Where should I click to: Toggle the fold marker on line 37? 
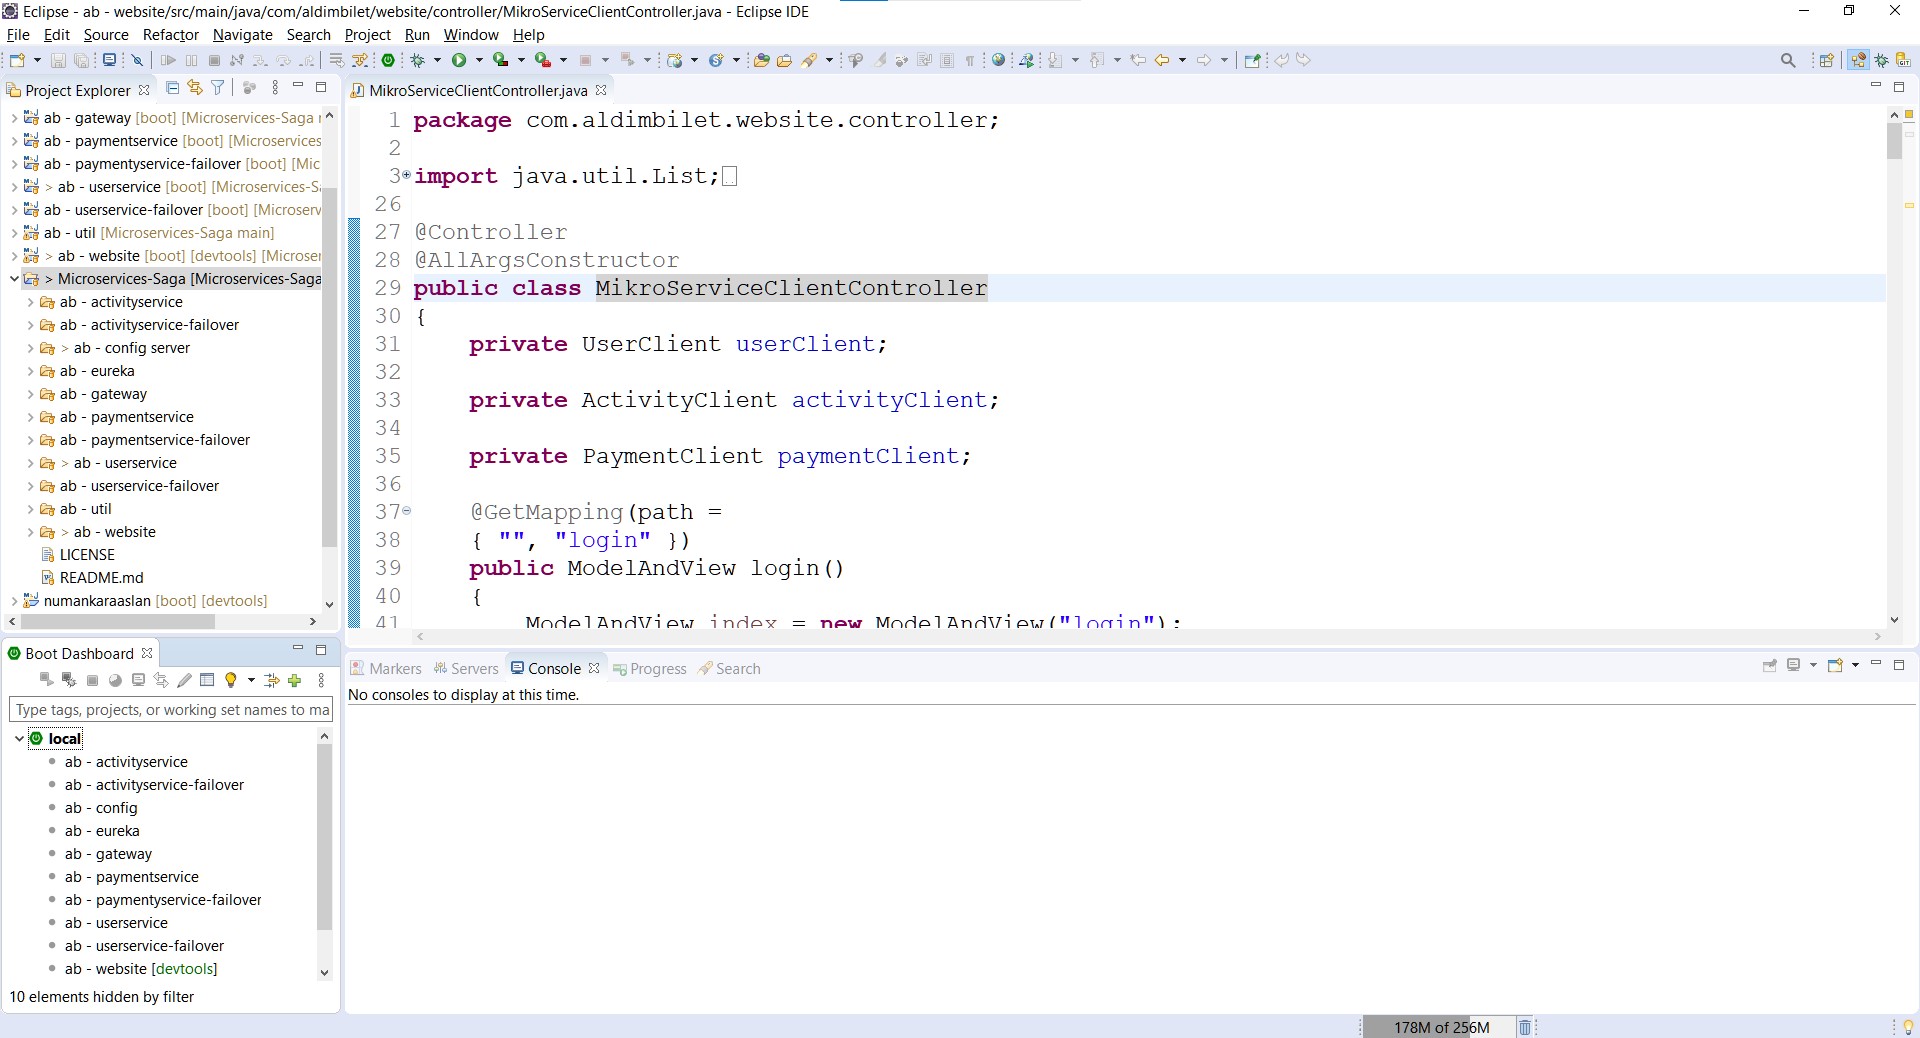pyautogui.click(x=406, y=511)
